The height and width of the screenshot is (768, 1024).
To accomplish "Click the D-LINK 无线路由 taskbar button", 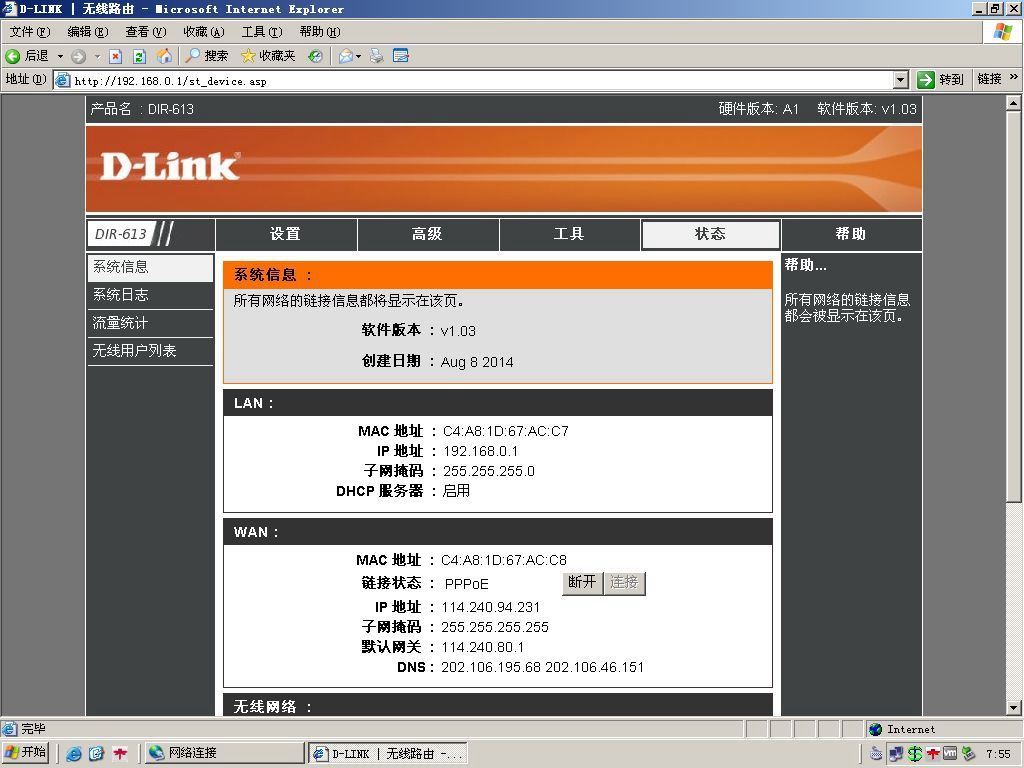I will 388,753.
